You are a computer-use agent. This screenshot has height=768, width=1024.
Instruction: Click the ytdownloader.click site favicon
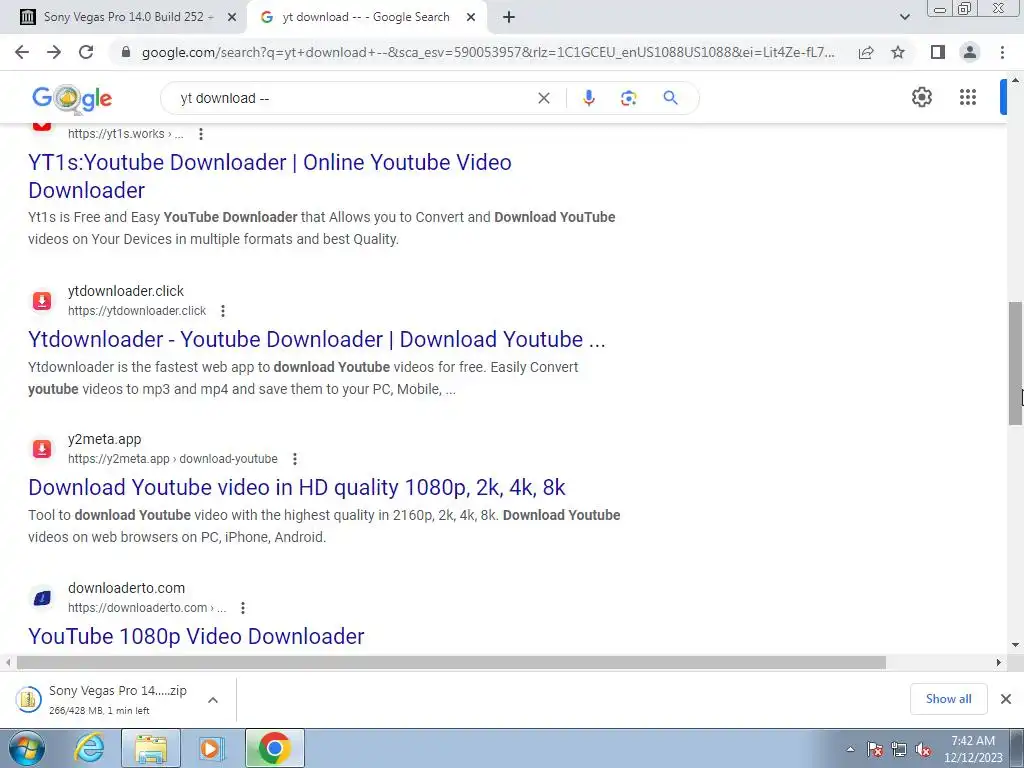coord(42,300)
